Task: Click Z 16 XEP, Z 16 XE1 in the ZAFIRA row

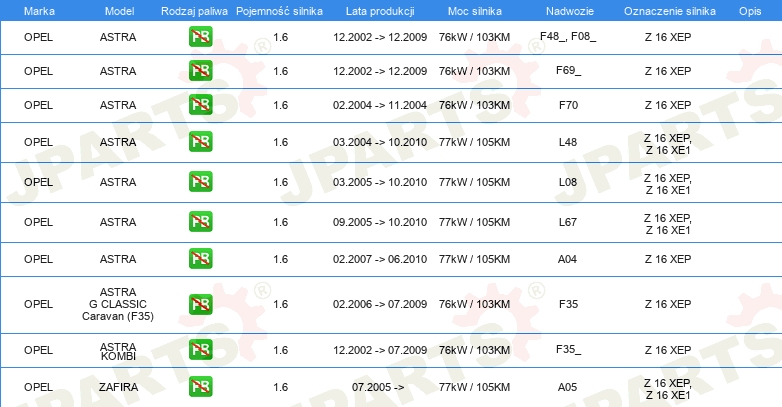Action: coord(668,389)
